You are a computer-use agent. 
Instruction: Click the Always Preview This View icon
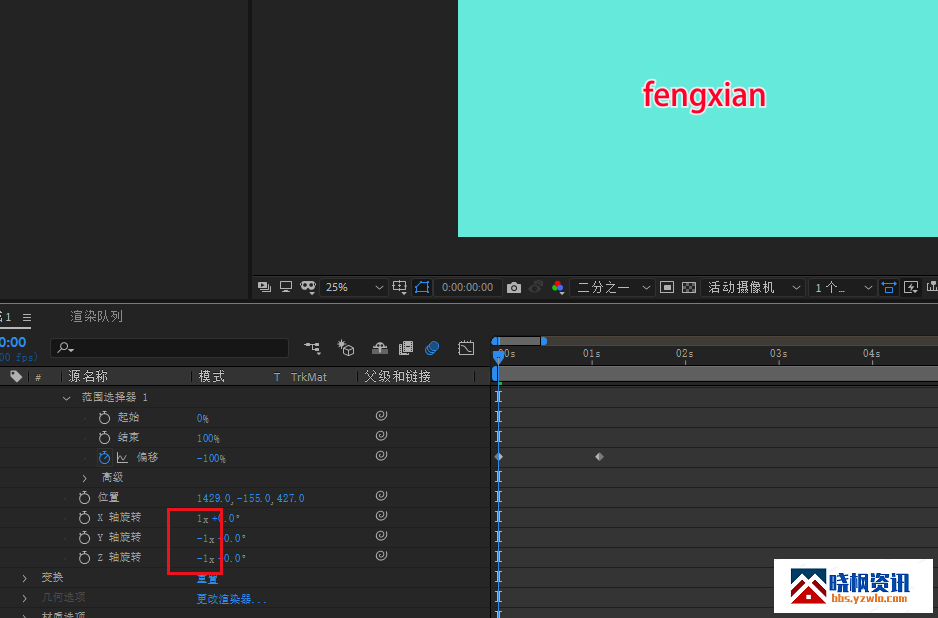click(264, 287)
